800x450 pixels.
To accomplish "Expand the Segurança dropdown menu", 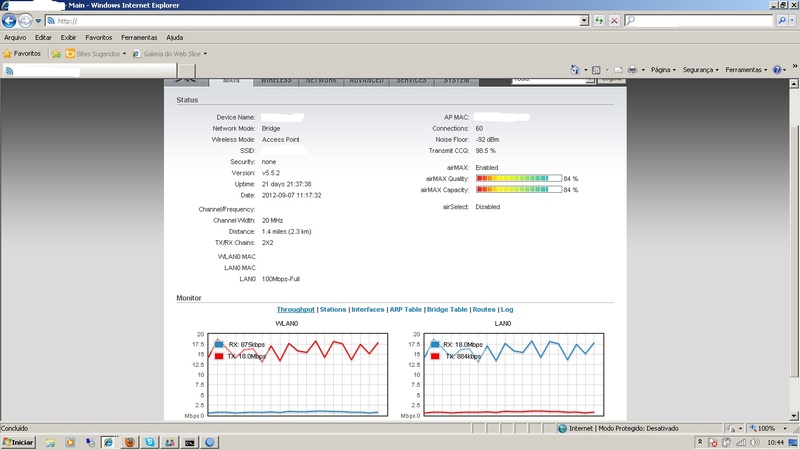I will point(700,70).
